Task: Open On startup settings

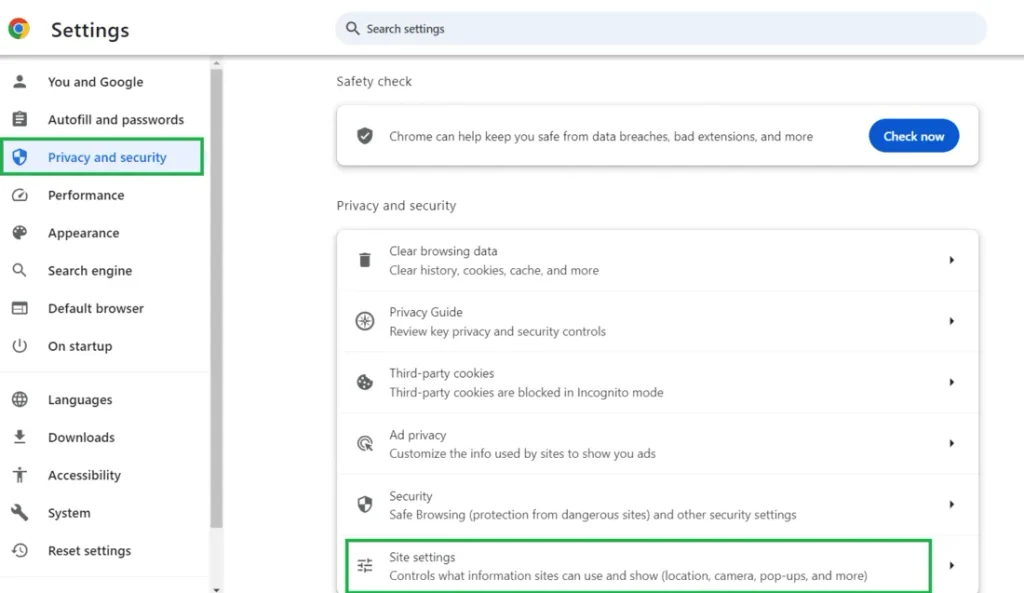Action: [x=103, y=345]
